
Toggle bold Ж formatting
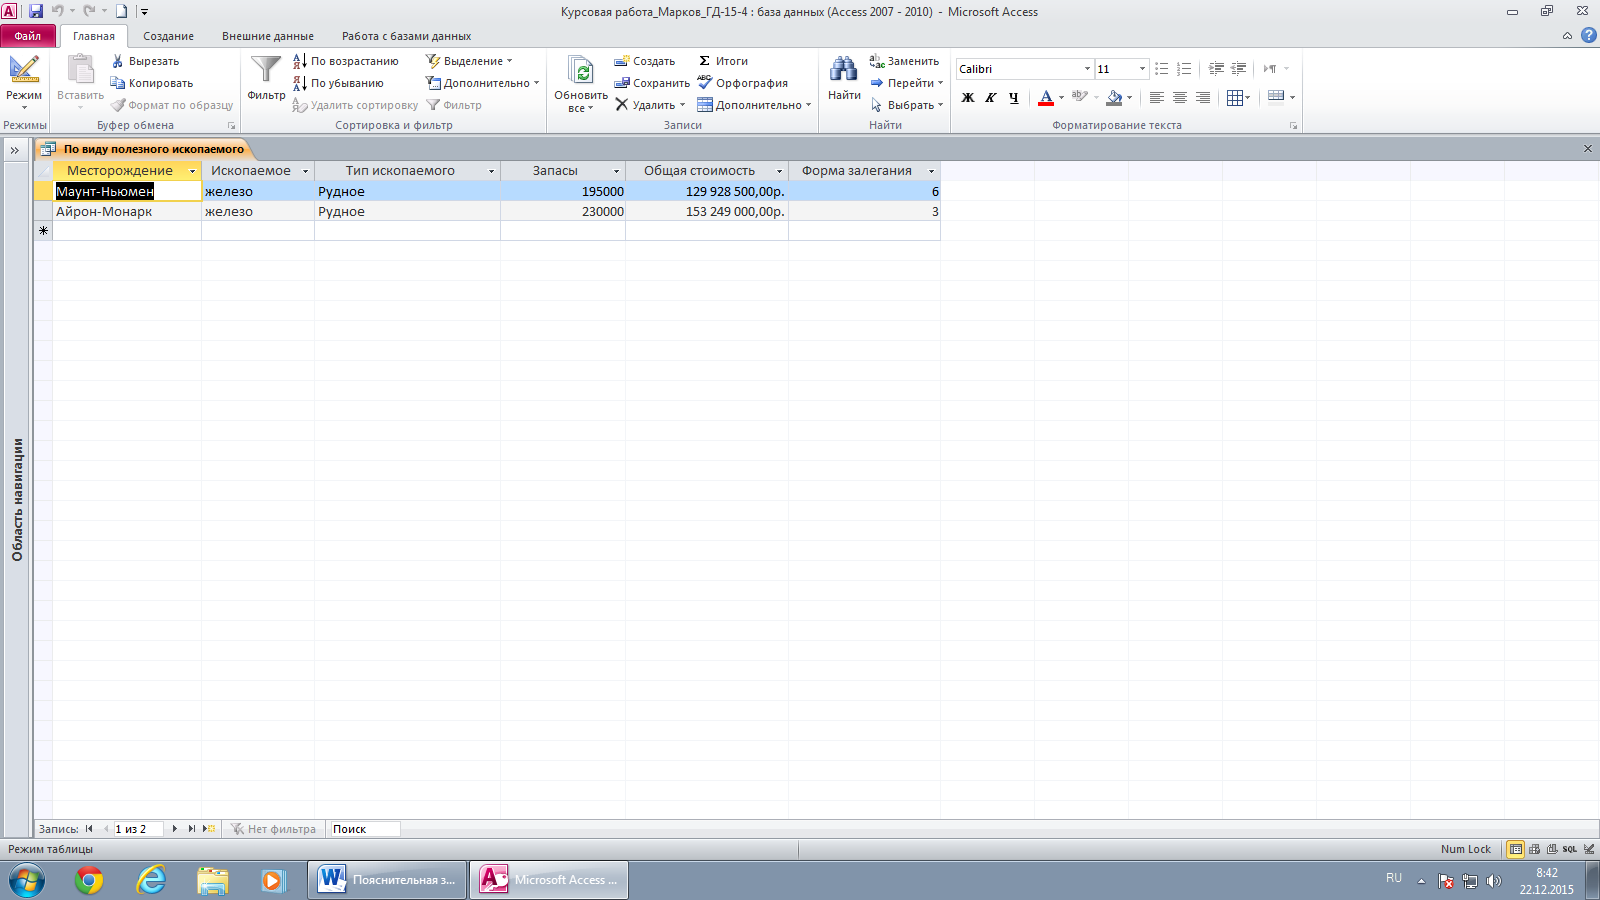(x=967, y=97)
